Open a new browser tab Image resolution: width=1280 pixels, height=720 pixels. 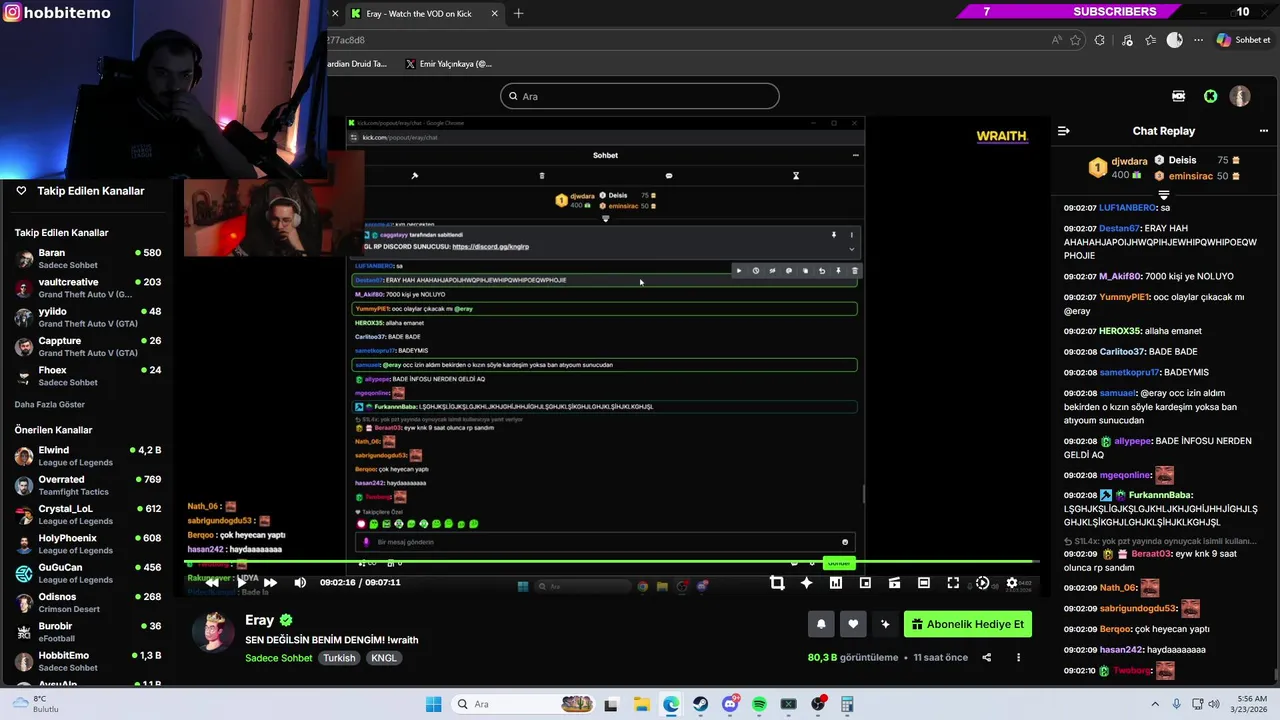(518, 14)
